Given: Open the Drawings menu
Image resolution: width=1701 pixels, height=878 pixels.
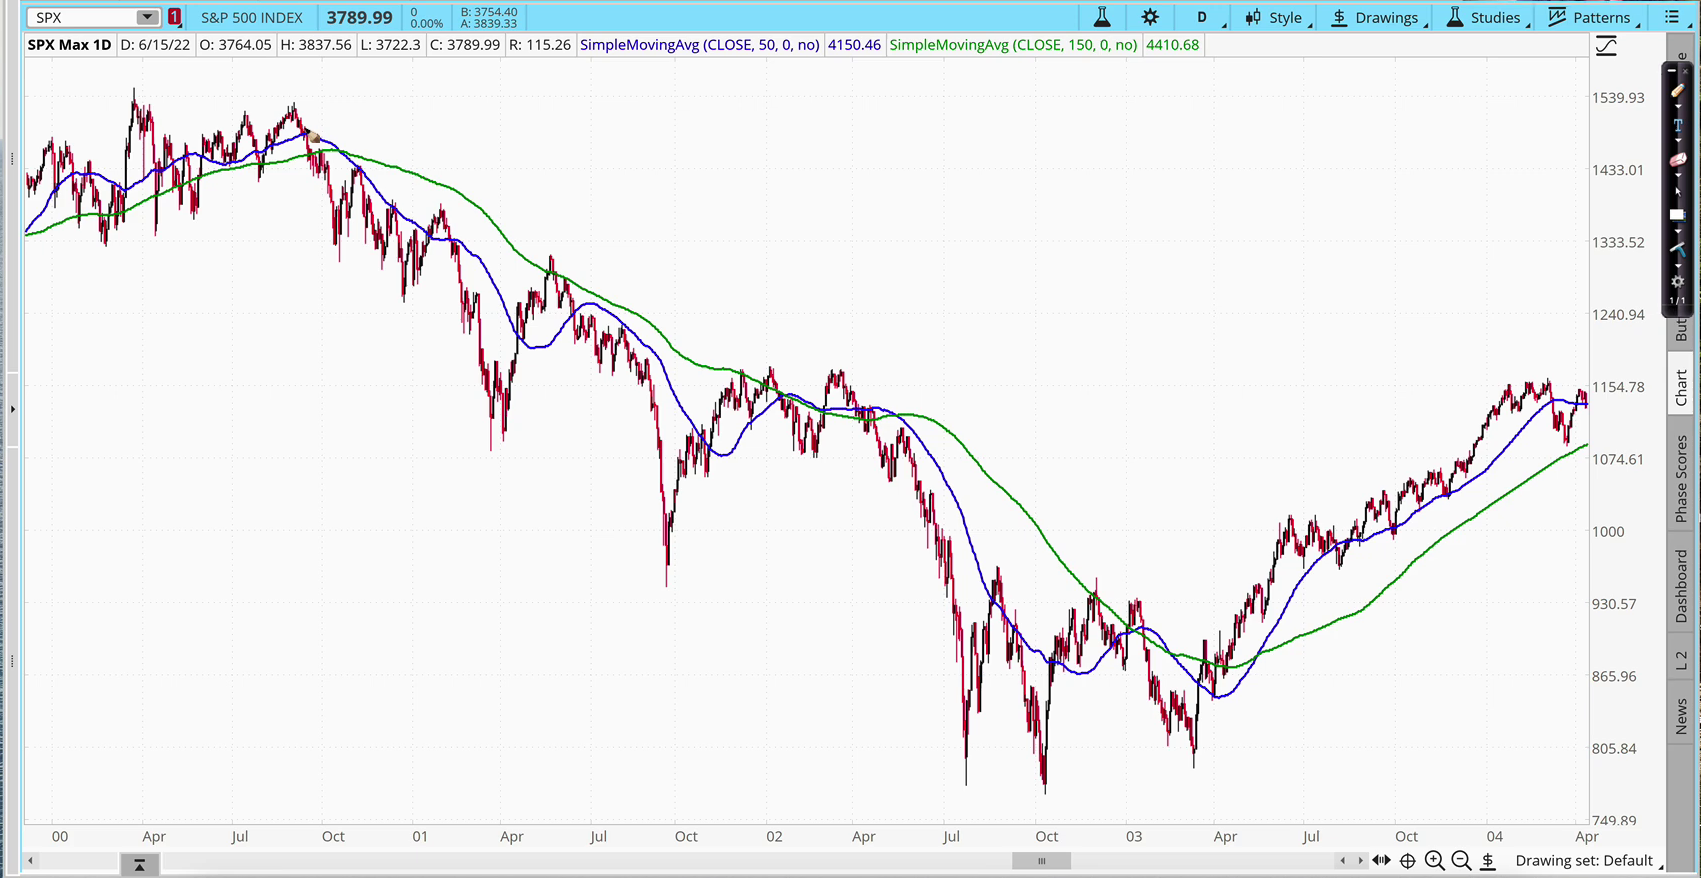Looking at the screenshot, I should point(1377,17).
